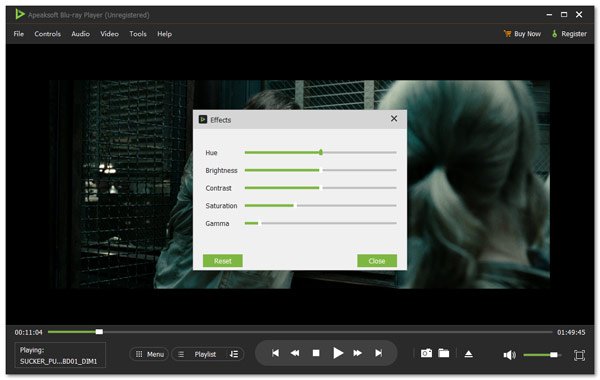
Task: Skip to next chapter
Action: (378, 353)
